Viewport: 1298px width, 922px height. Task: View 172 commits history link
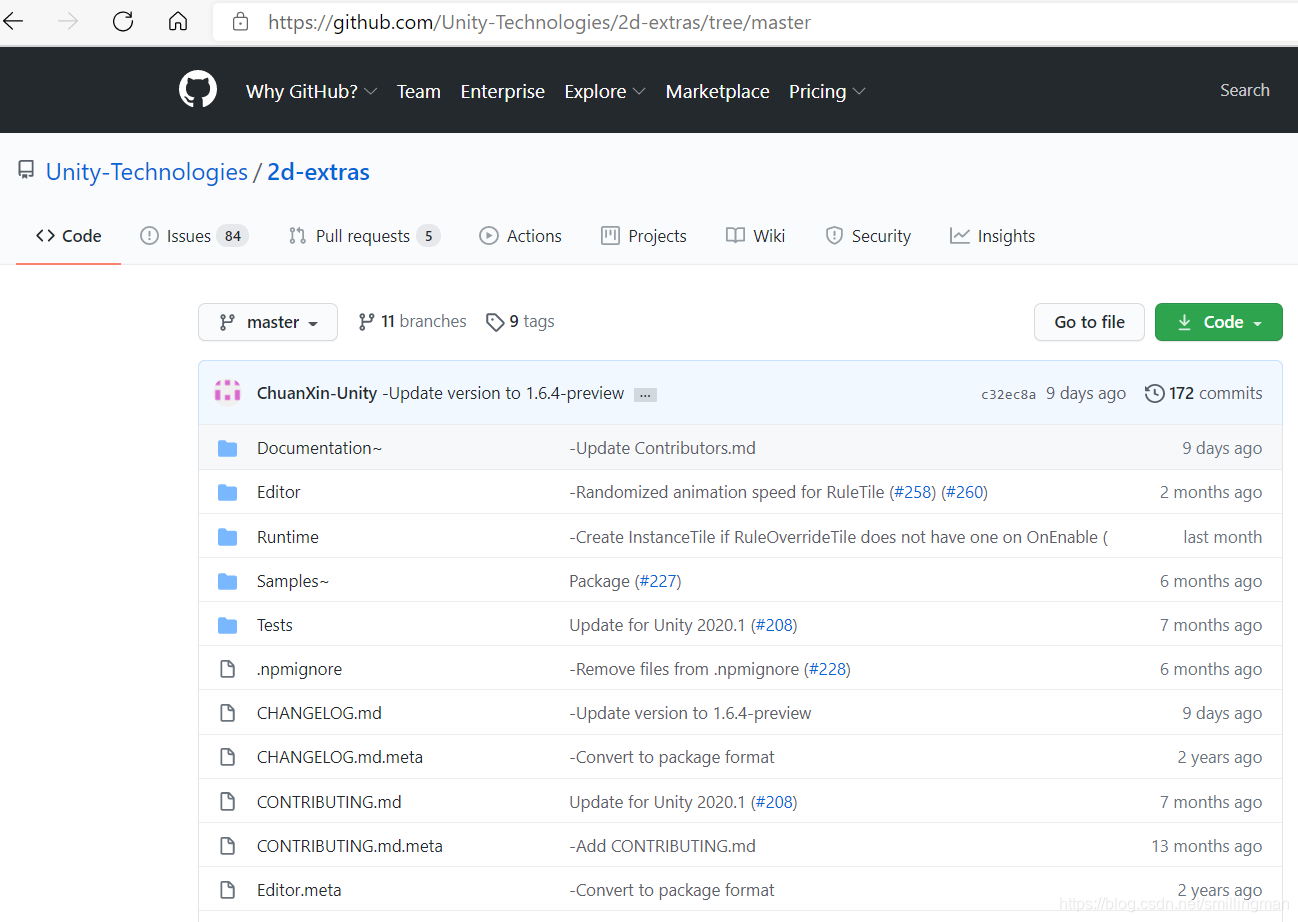pyautogui.click(x=1204, y=393)
